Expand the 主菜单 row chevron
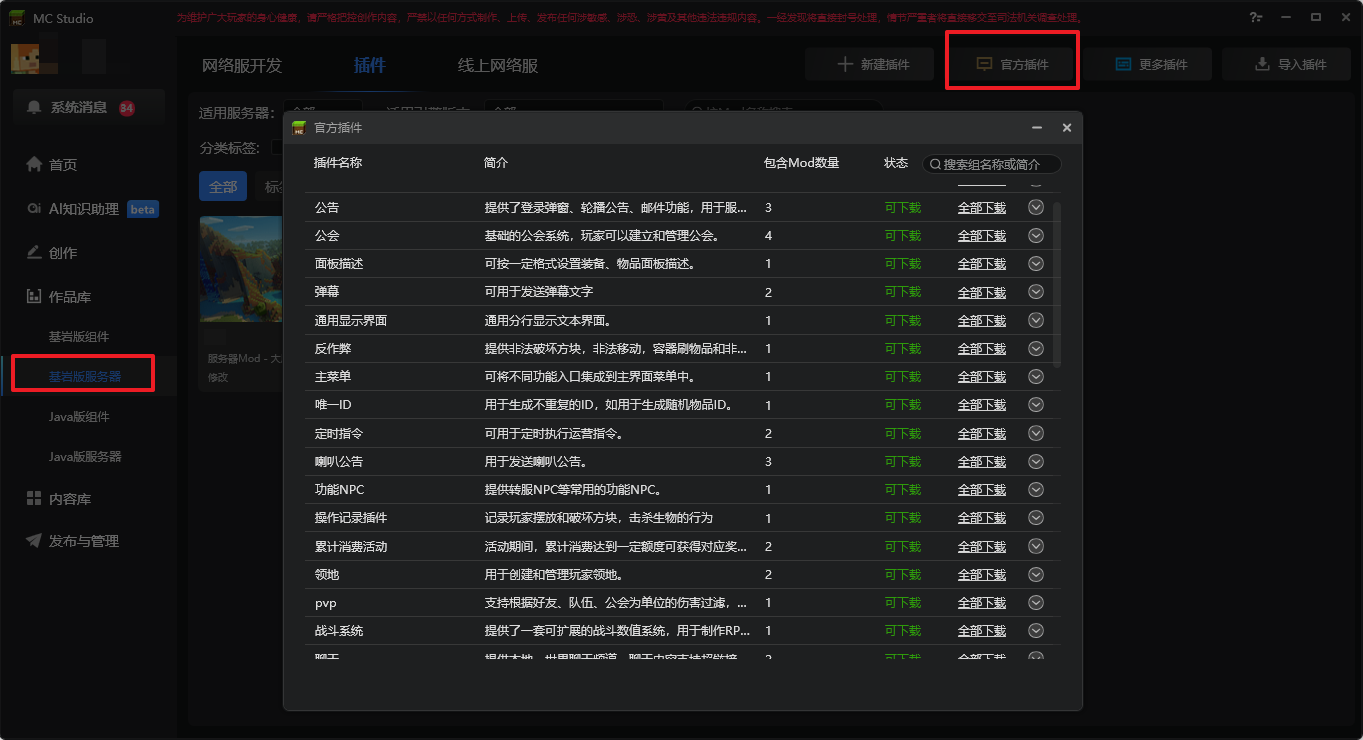The height and width of the screenshot is (740, 1363). click(x=1036, y=376)
